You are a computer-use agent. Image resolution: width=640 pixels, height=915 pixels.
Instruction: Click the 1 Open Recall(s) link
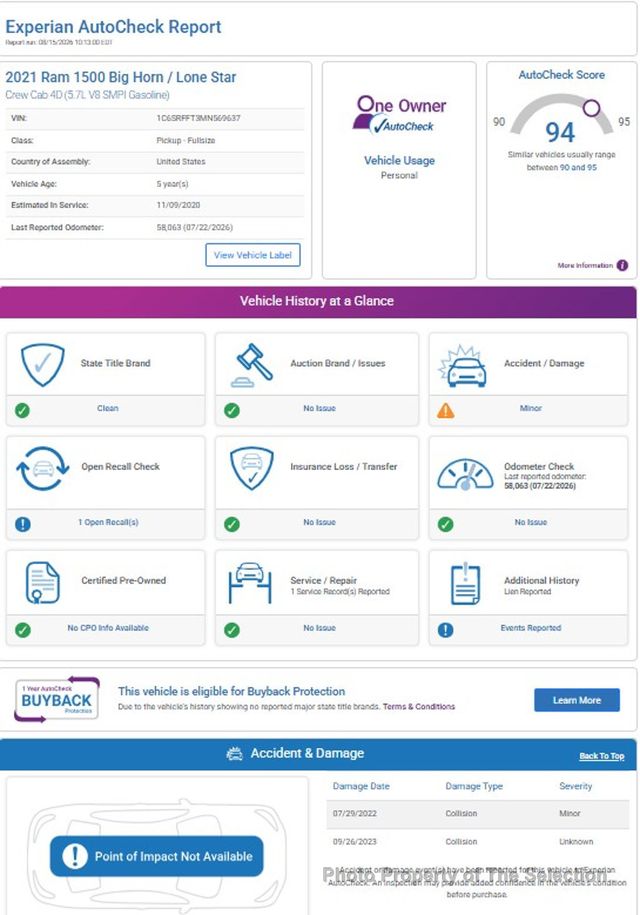(x=108, y=522)
